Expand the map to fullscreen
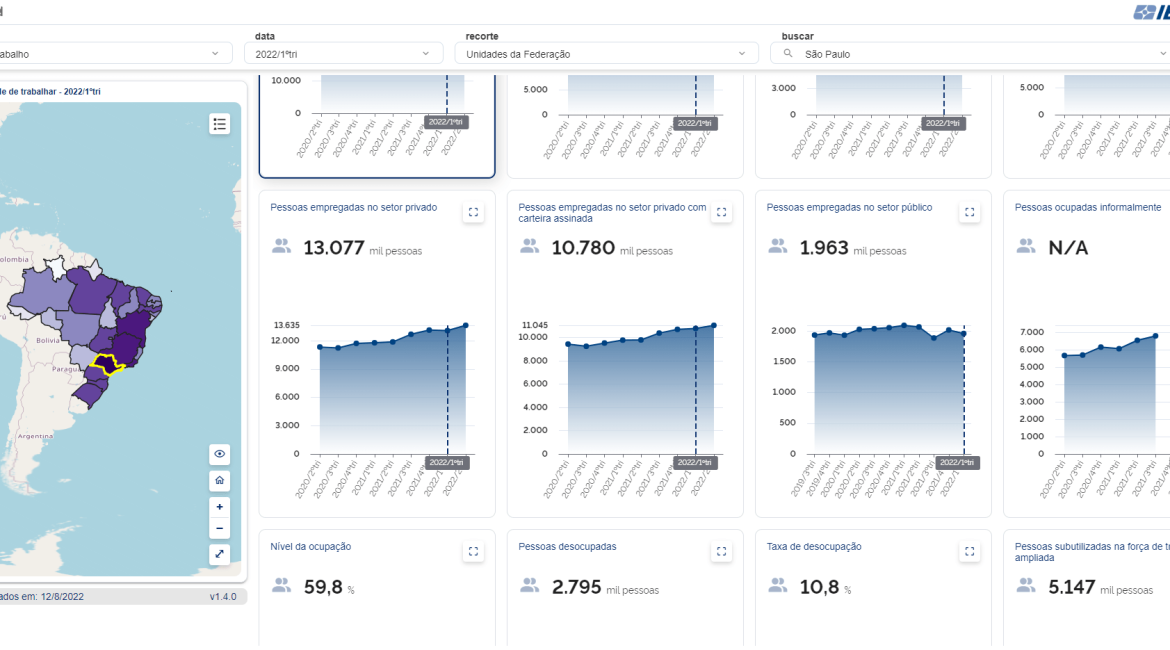 pyautogui.click(x=220, y=554)
